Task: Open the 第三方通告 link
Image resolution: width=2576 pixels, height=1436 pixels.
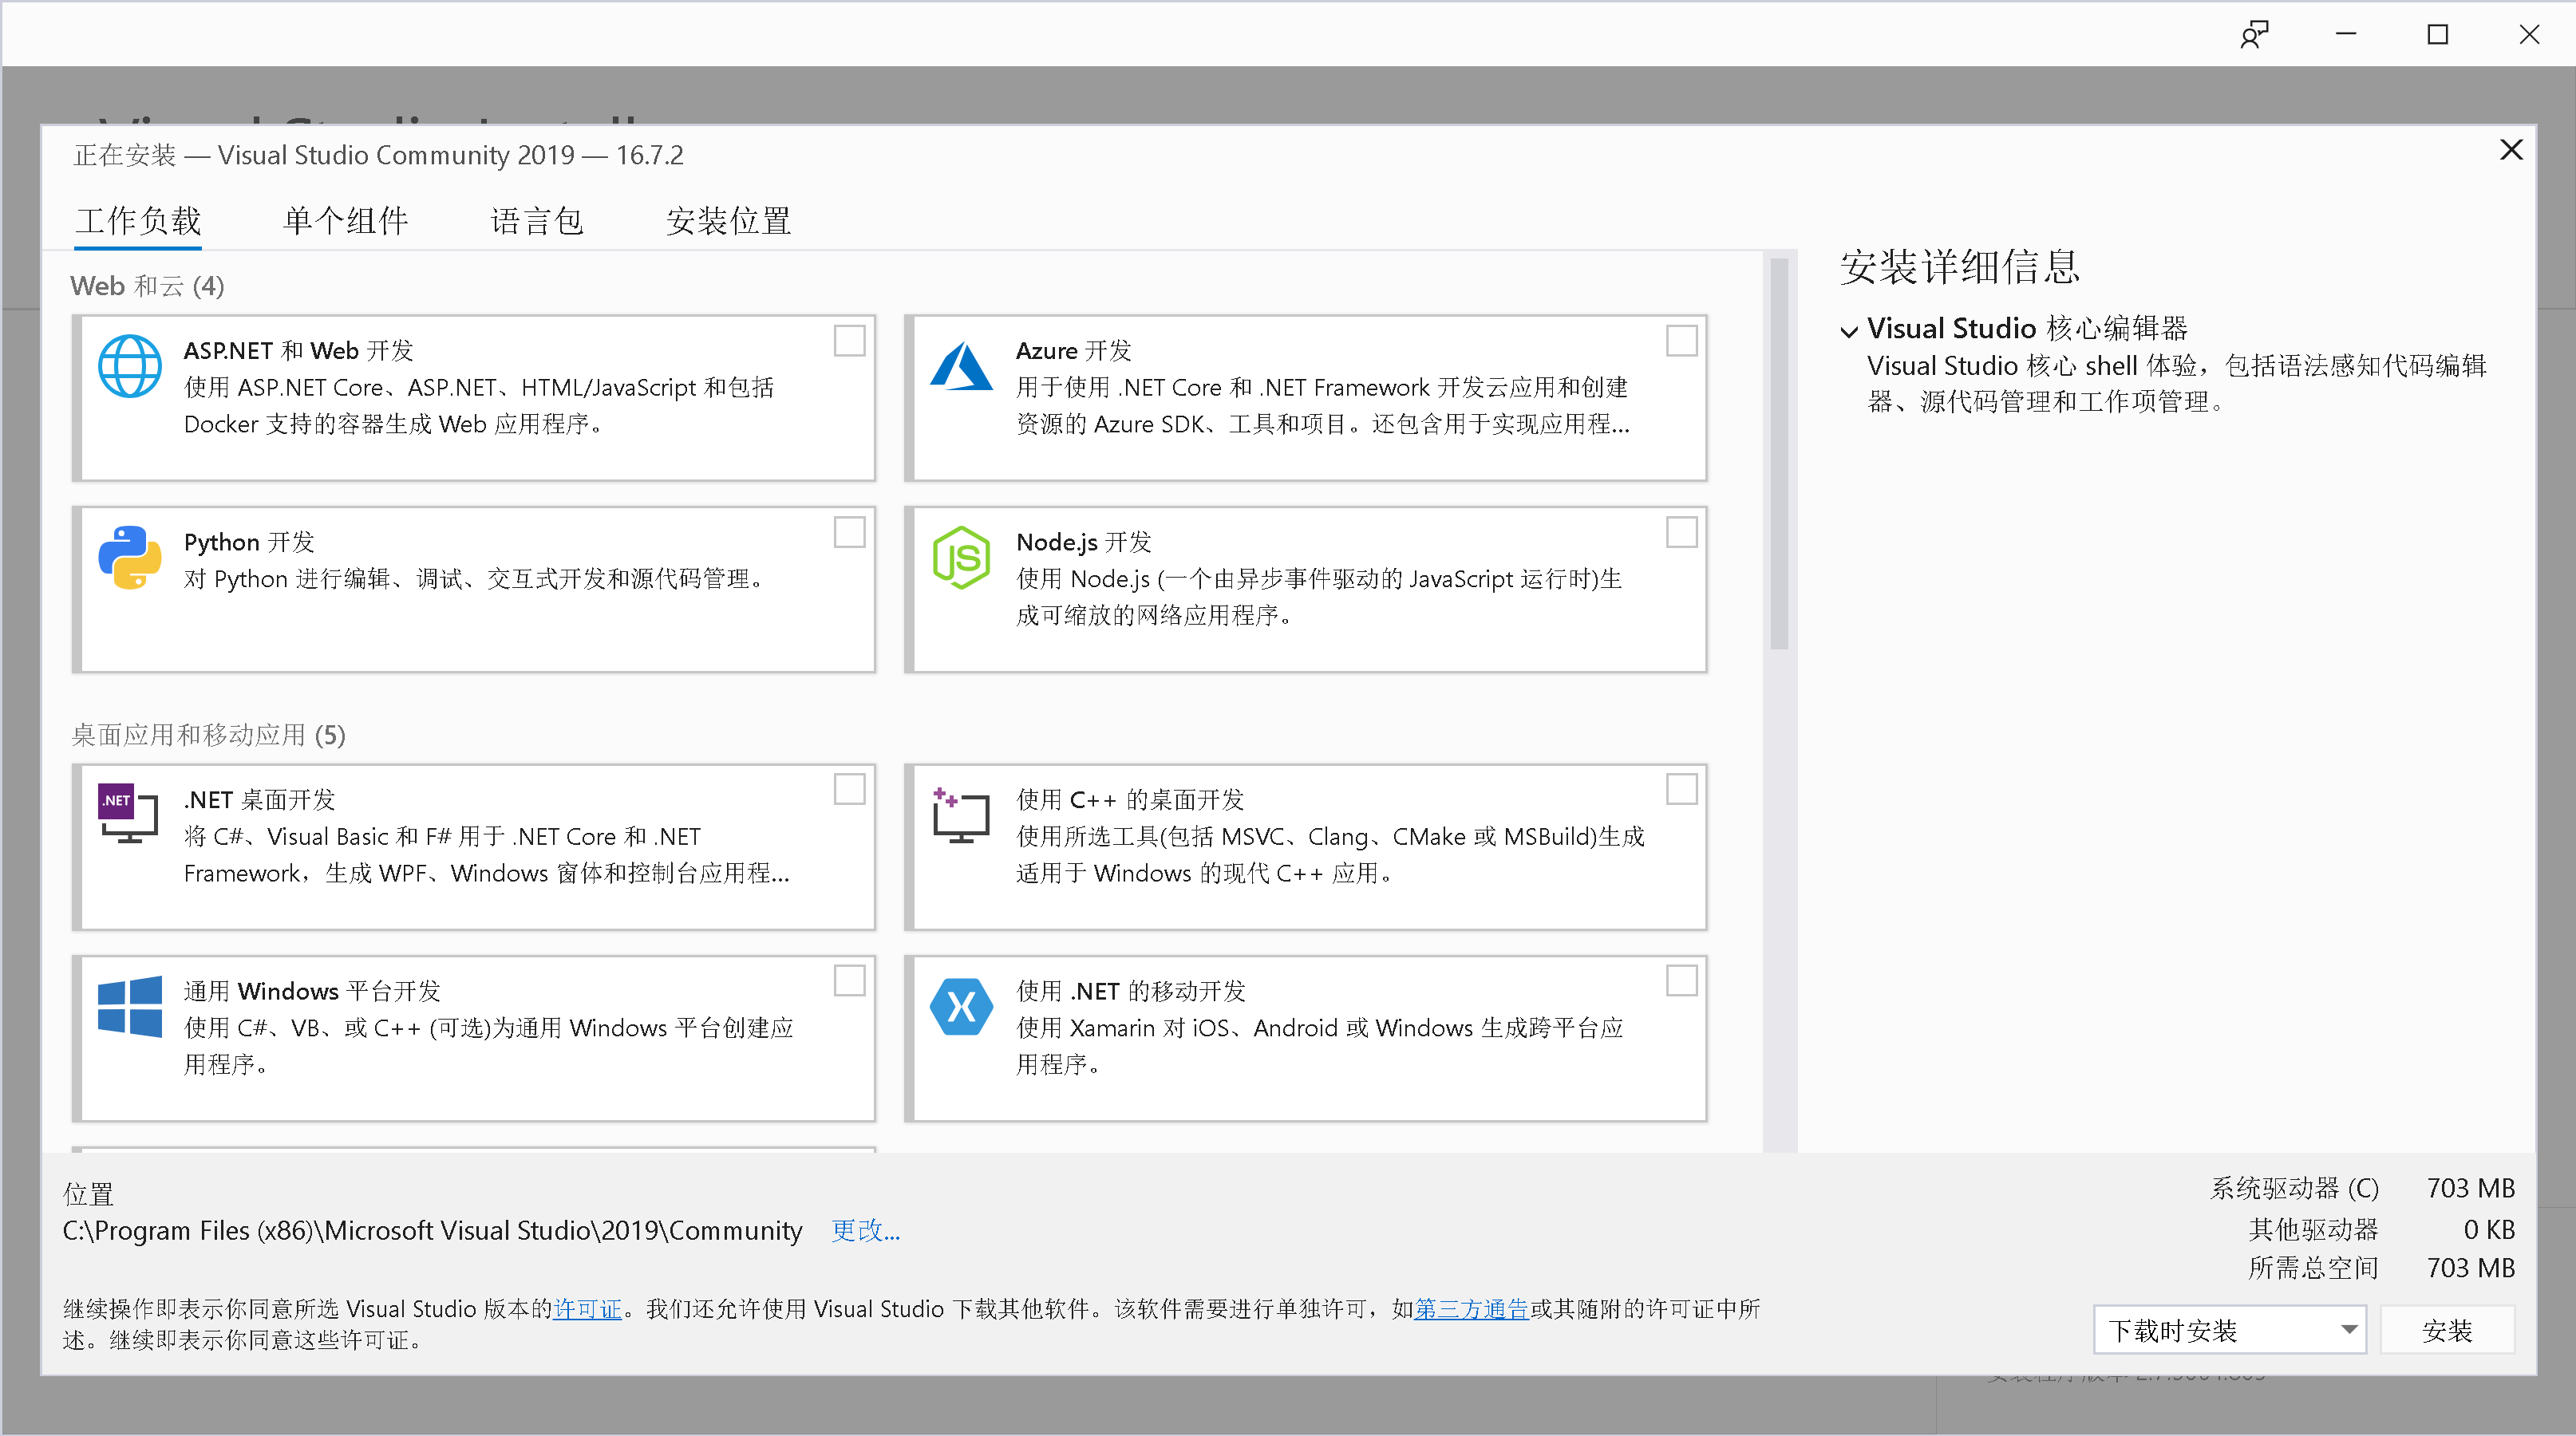Action: pos(1471,1309)
